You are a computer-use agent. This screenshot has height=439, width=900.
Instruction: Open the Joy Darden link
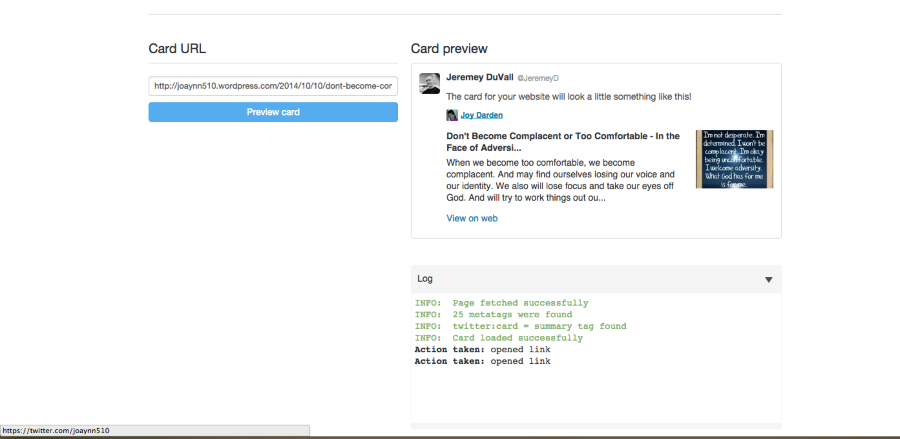481,115
